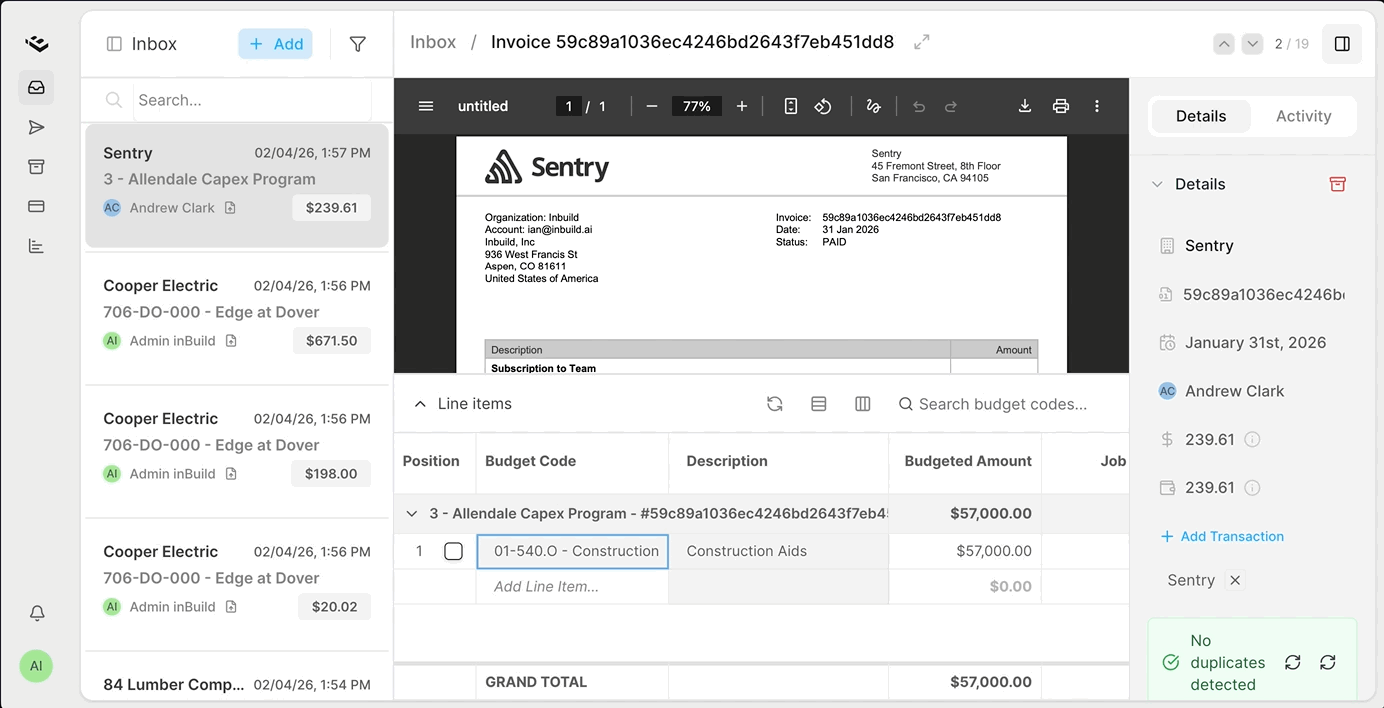Archive this invoice with red icon

click(1338, 184)
